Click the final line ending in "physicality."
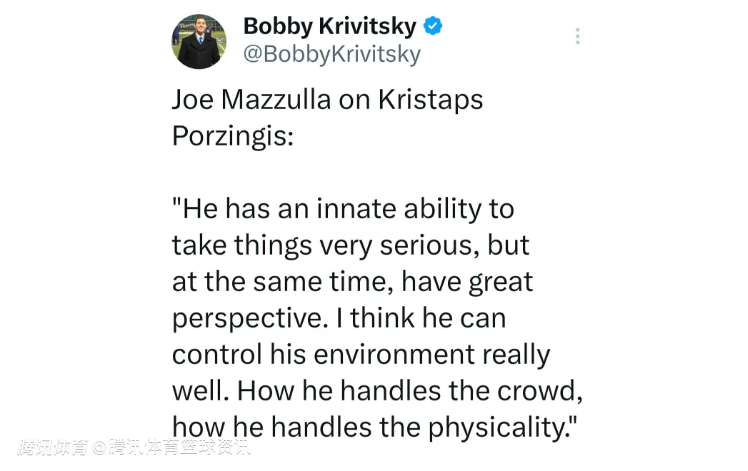 click(375, 427)
